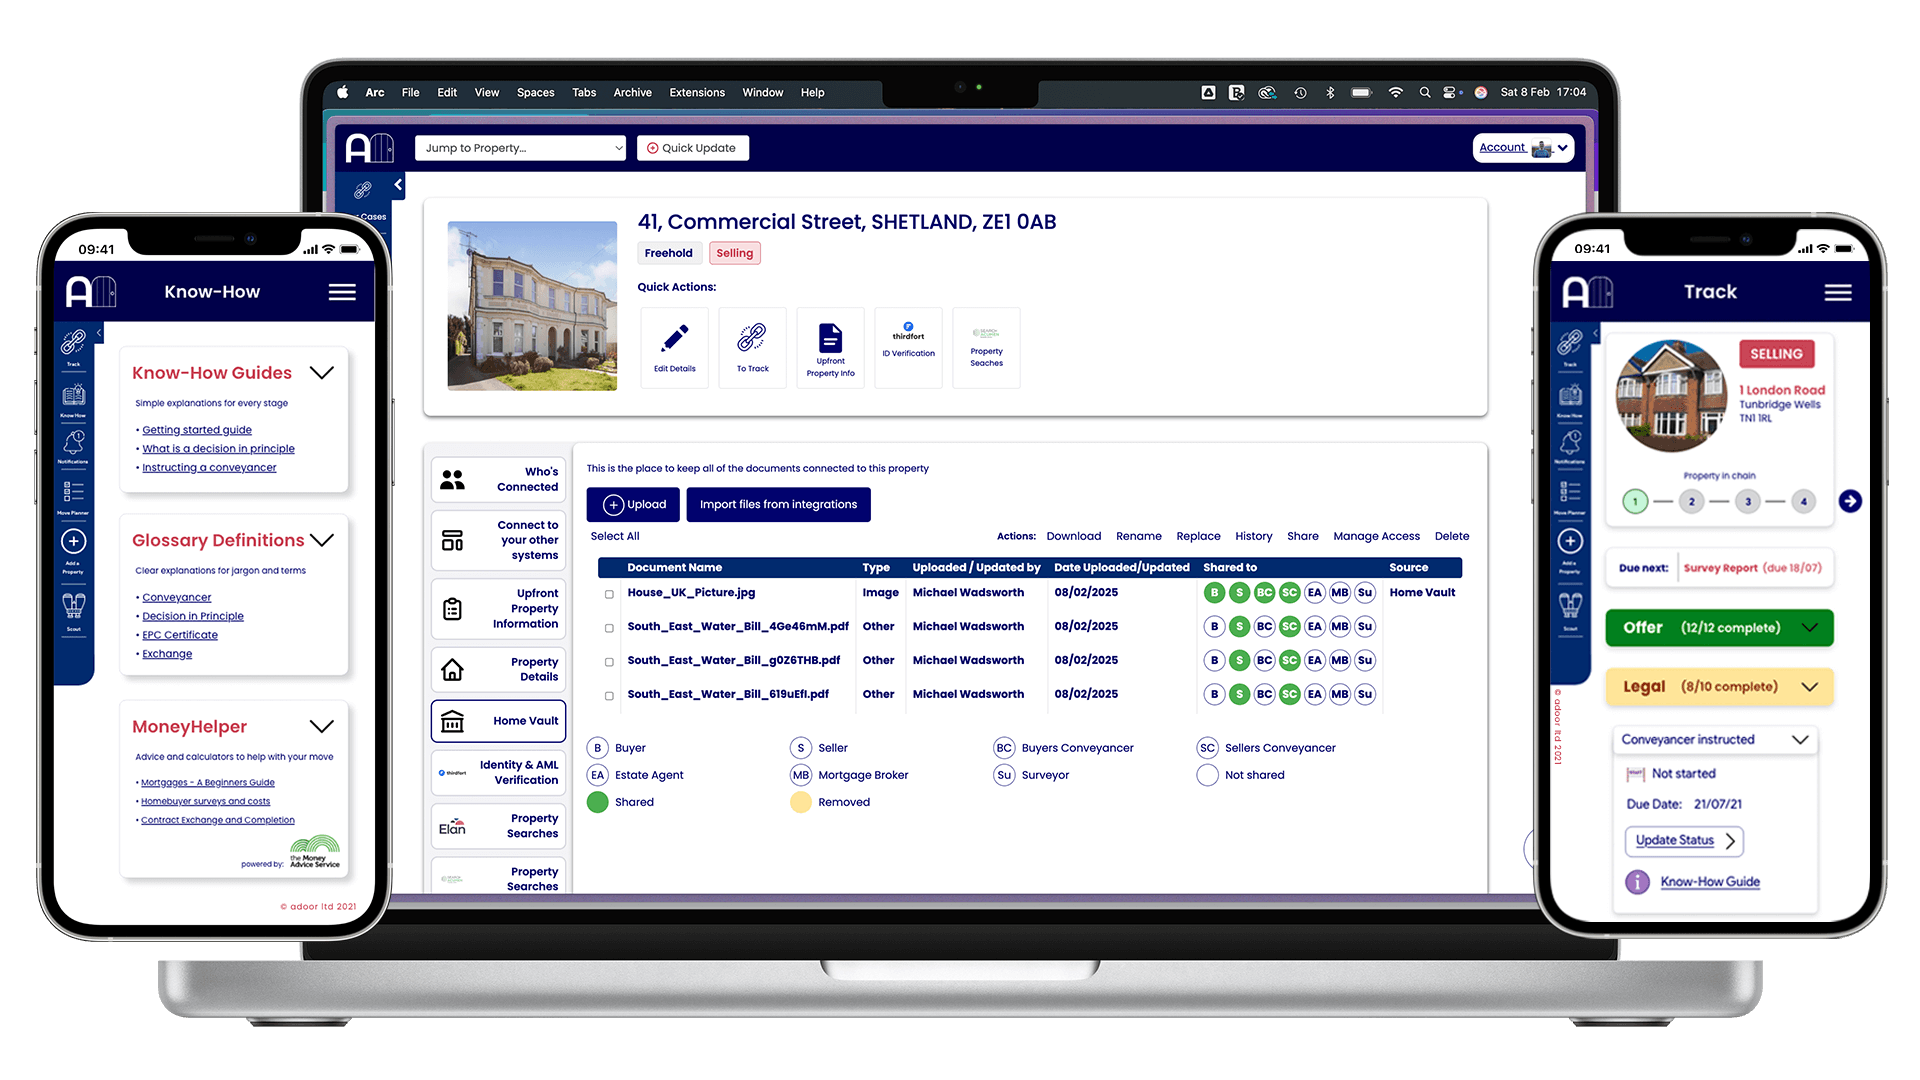
Task: Click the Upload button
Action: (633, 505)
